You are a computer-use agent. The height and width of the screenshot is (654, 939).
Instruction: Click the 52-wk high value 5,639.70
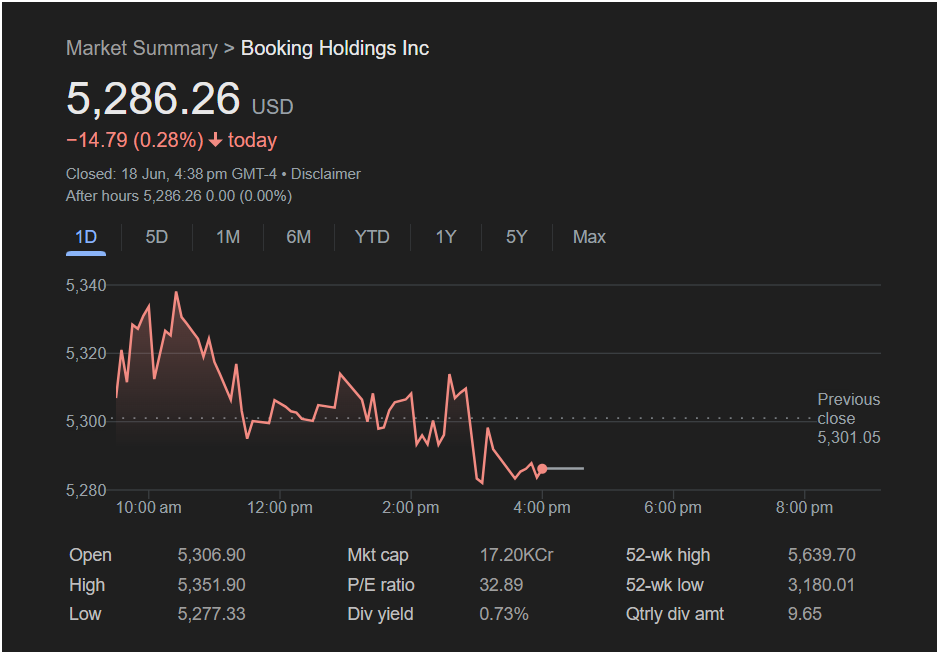click(822, 555)
